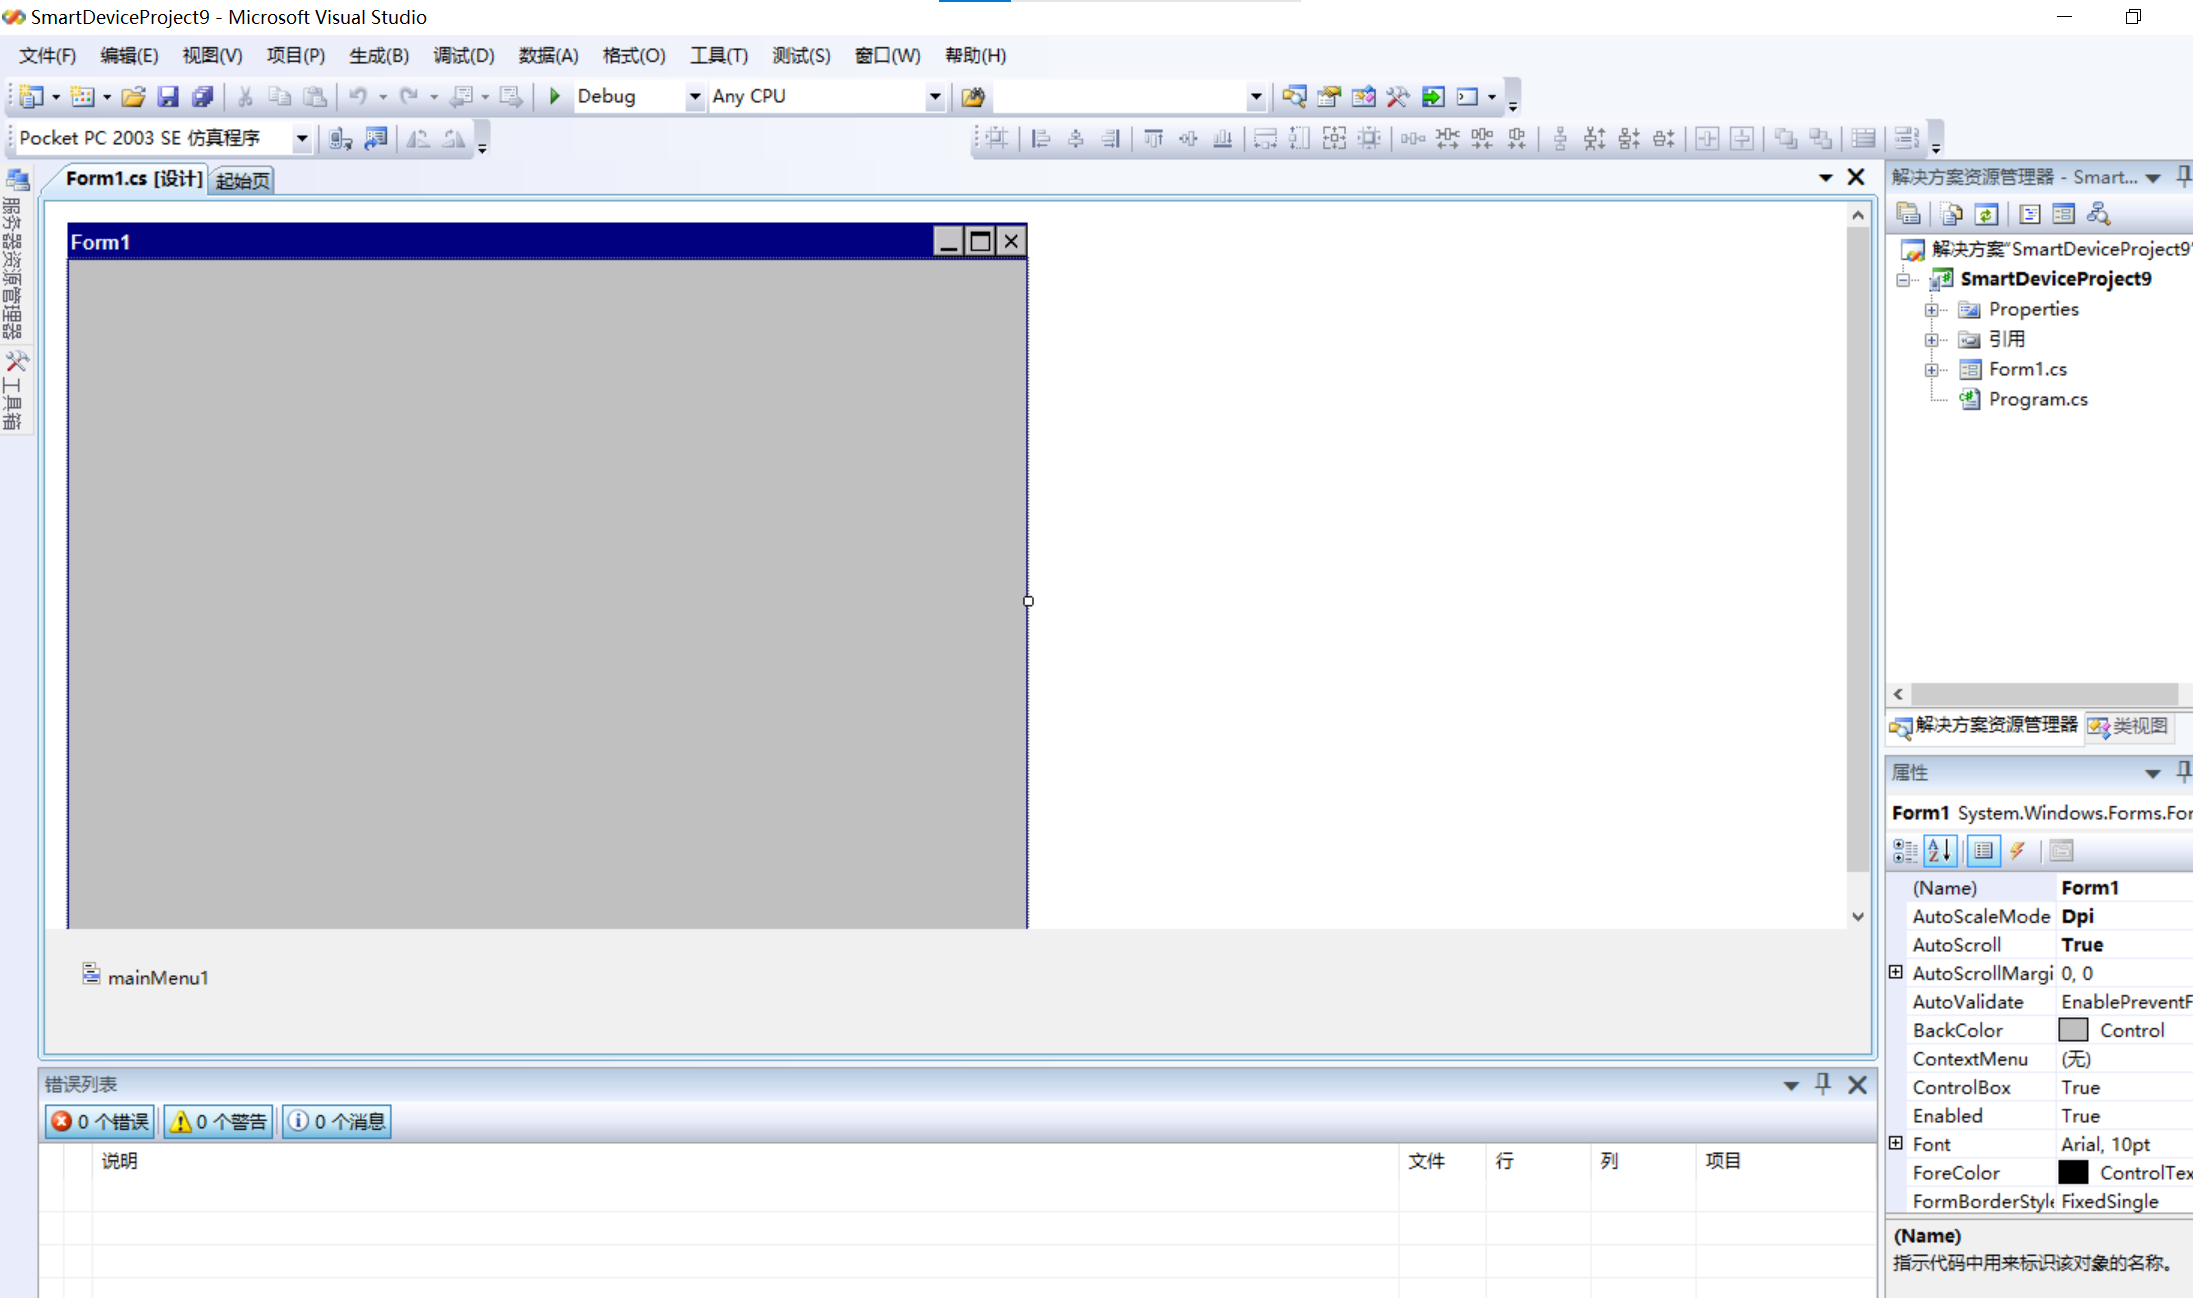2193x1298 pixels.
Task: Open the device target dropdown Pocket PC 2003
Action: click(301, 138)
